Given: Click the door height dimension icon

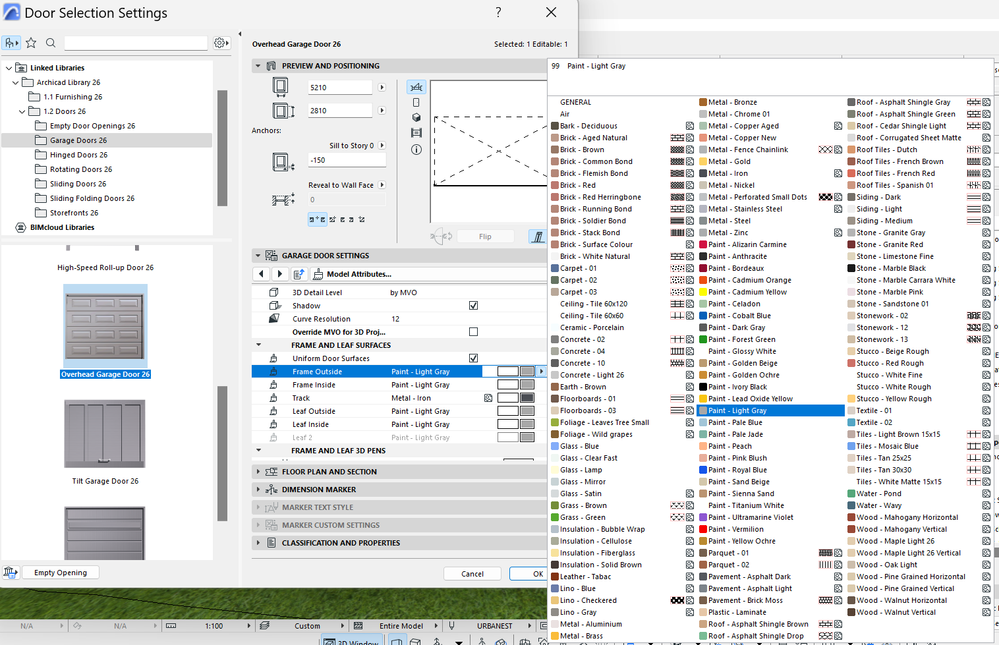Looking at the screenshot, I should point(283,111).
